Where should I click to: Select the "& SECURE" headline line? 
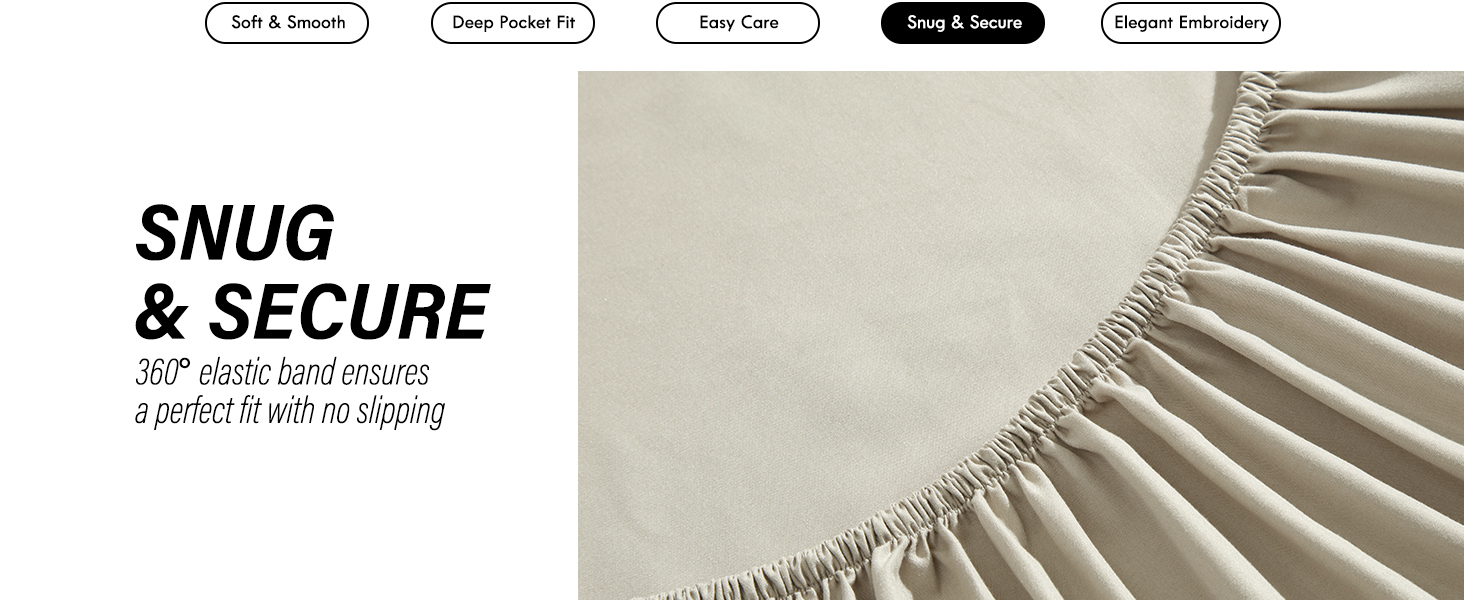[312, 312]
